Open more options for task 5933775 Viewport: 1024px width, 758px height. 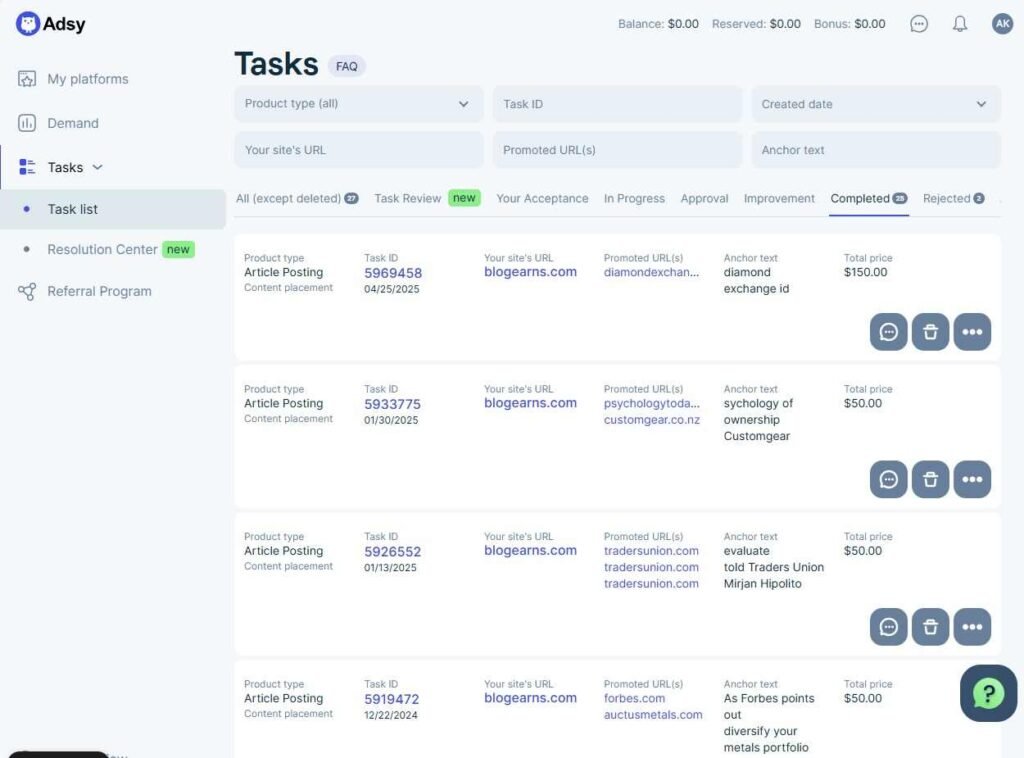(972, 479)
